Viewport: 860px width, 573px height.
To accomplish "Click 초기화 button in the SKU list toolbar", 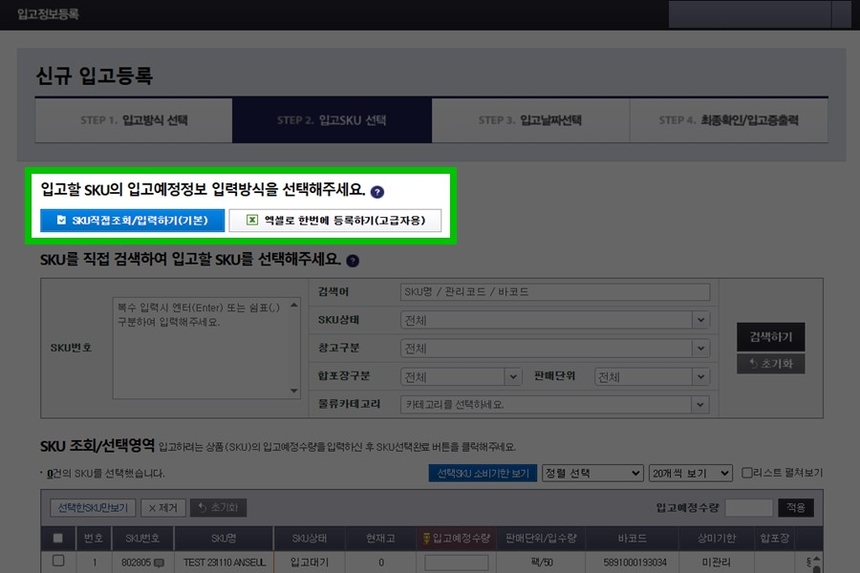I will point(218,508).
